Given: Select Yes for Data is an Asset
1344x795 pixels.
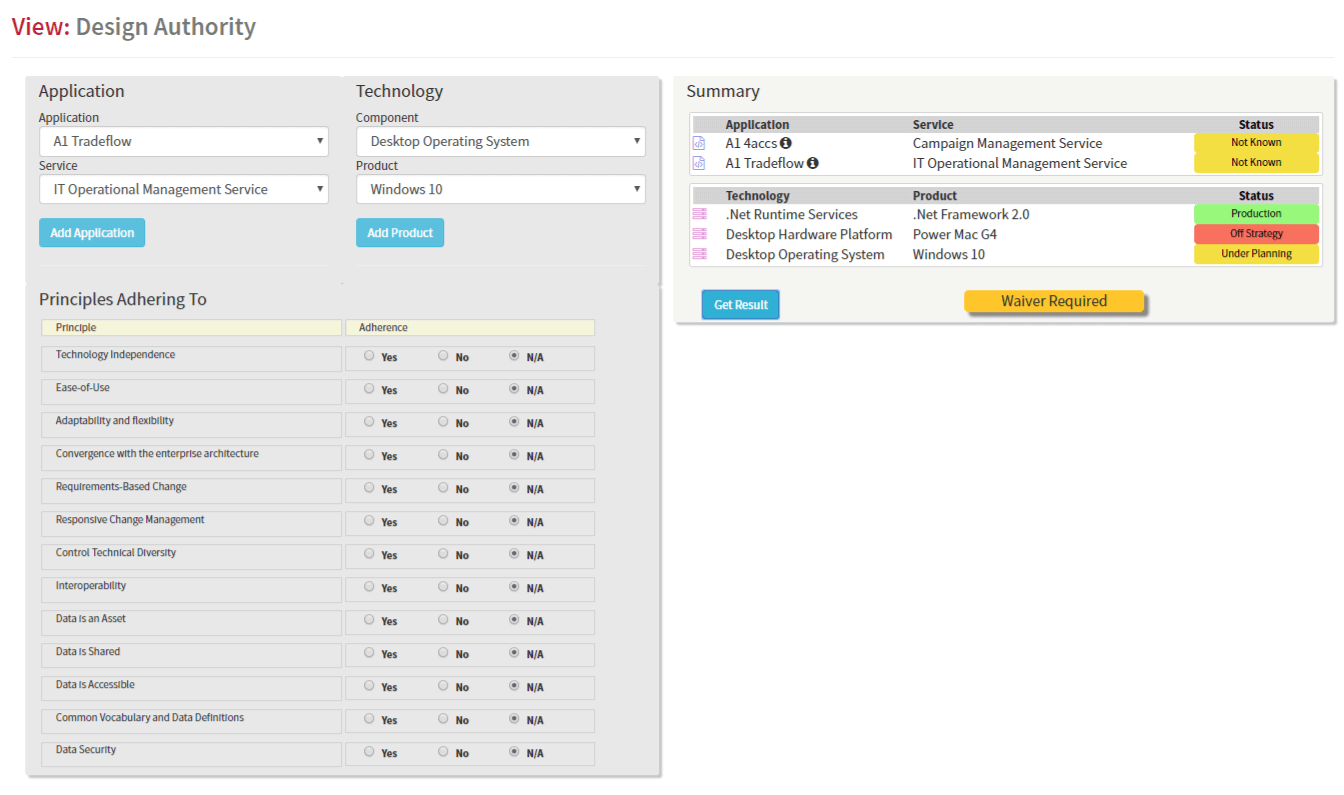Looking at the screenshot, I should tap(370, 619).
